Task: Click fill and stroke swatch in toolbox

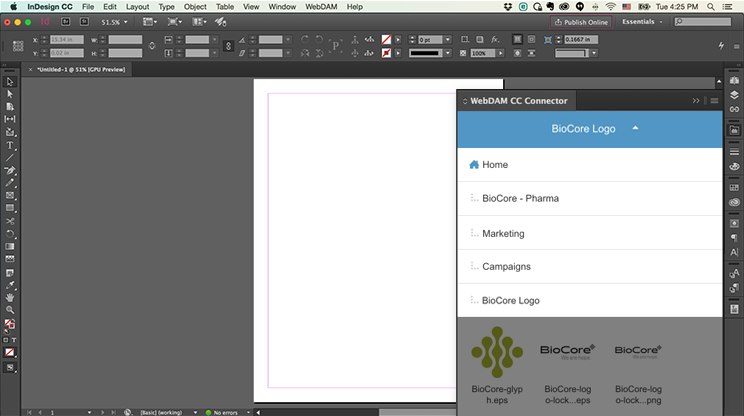Action: pyautogui.click(x=9, y=324)
